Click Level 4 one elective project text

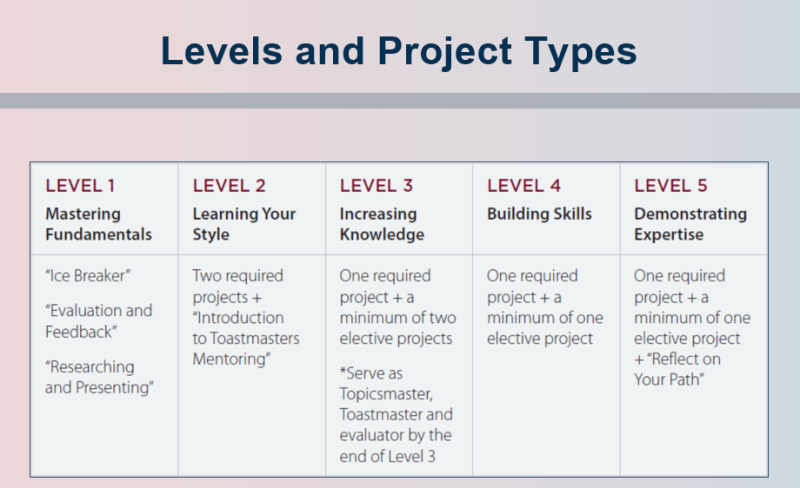[545, 328]
